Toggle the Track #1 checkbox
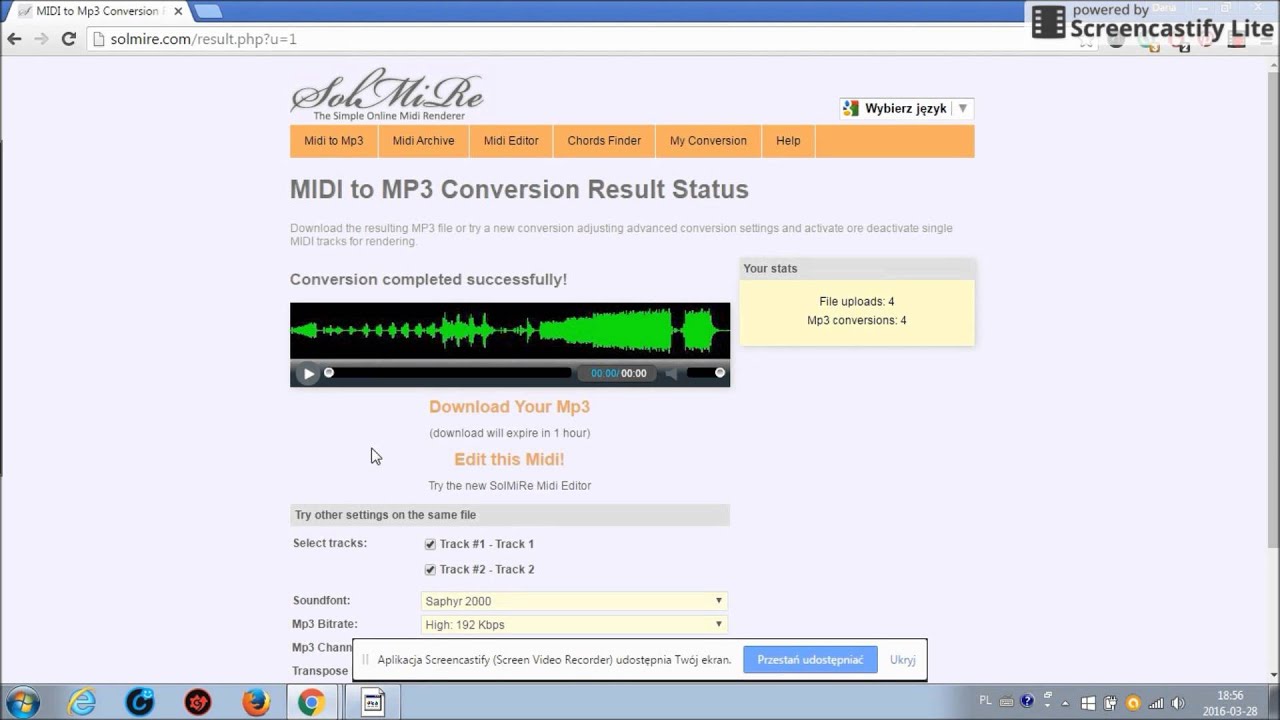1280x720 pixels. 430,544
